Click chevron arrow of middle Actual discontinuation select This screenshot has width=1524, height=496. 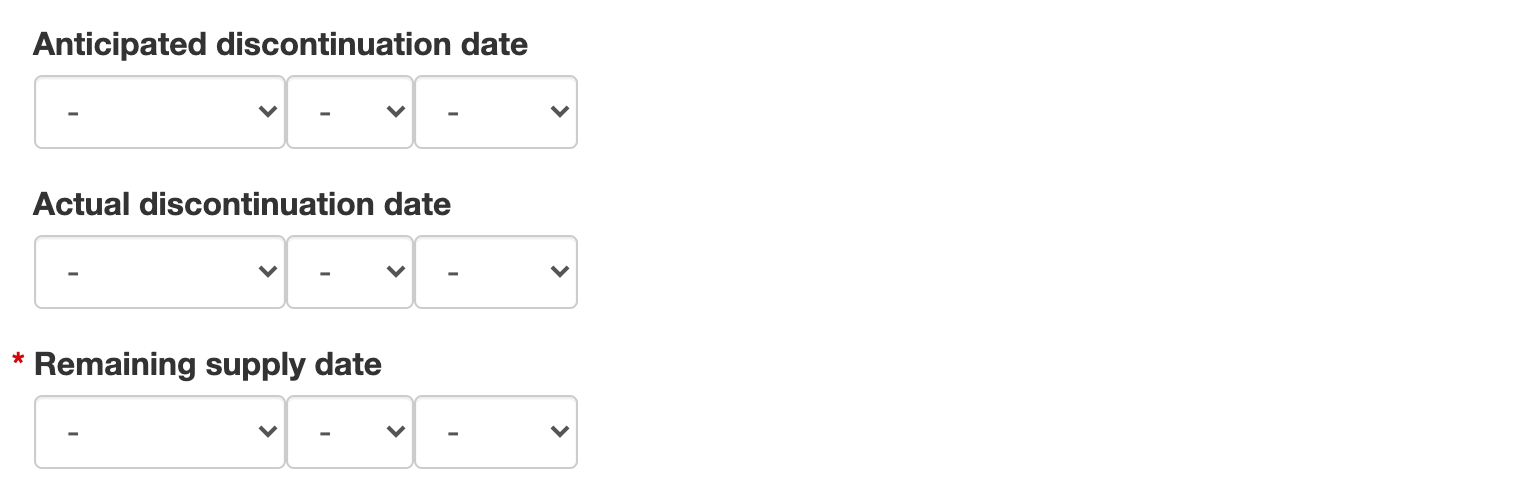(x=396, y=272)
